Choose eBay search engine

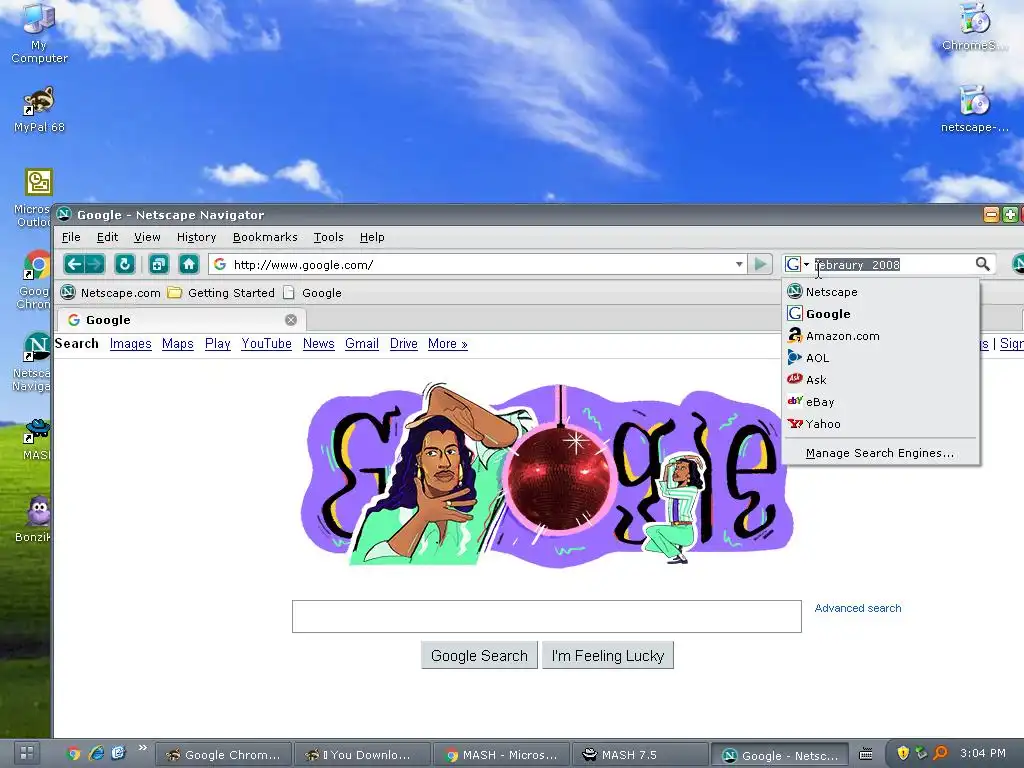click(x=880, y=402)
